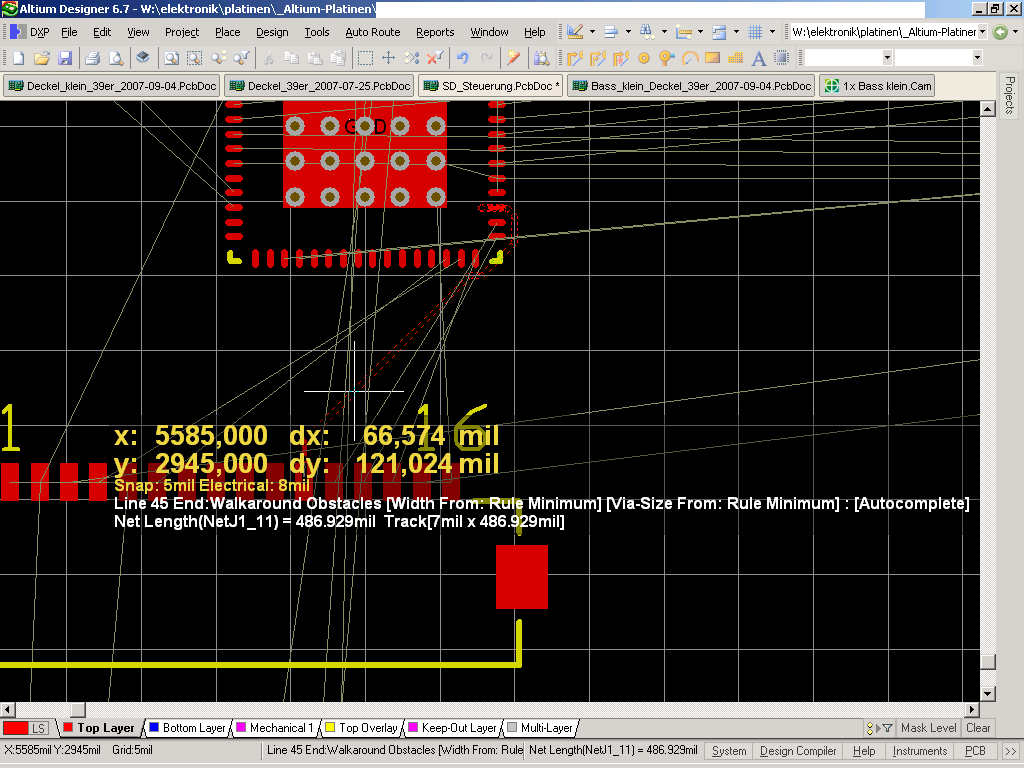Click the Save document icon
1024x768 pixels.
point(65,58)
